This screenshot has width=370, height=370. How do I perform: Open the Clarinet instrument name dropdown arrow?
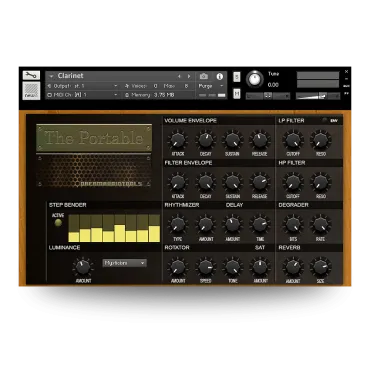point(51,76)
